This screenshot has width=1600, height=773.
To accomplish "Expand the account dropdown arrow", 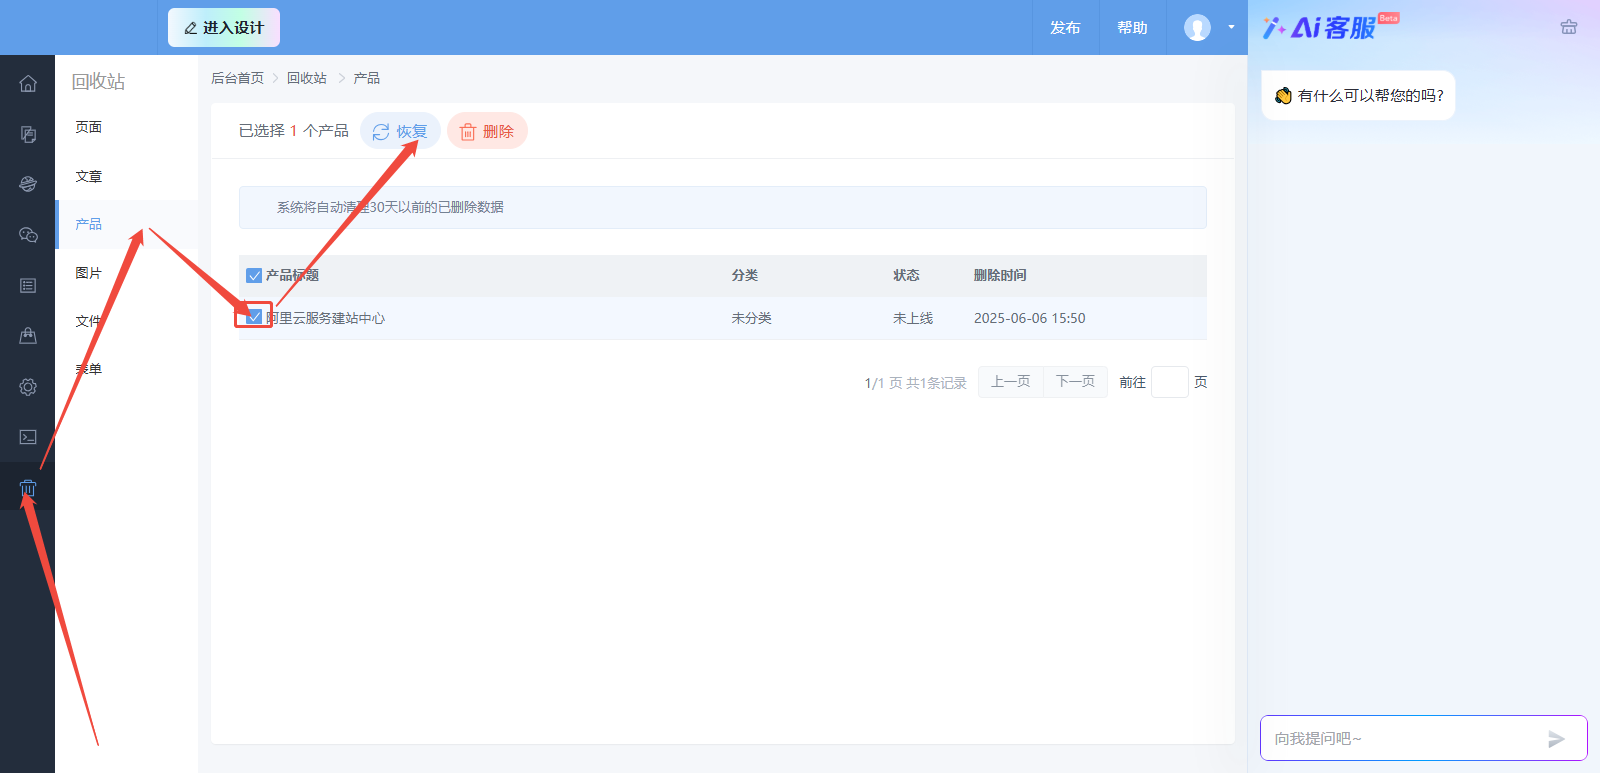I will tap(1231, 28).
